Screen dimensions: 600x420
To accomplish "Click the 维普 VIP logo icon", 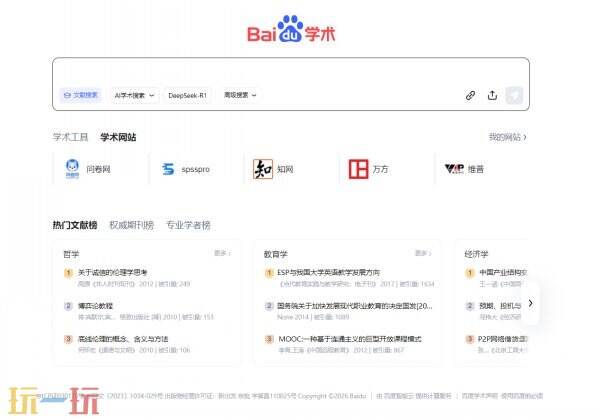I will click(x=454, y=169).
